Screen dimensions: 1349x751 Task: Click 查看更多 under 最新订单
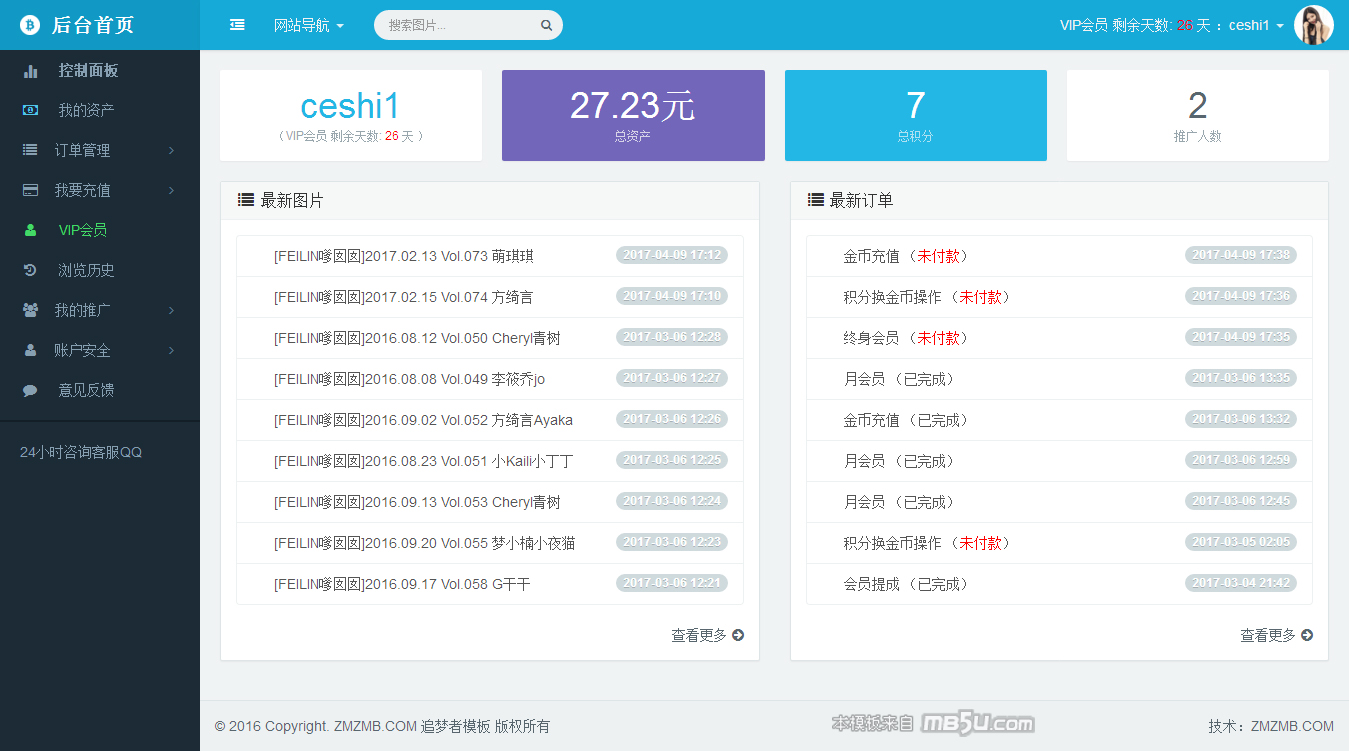(1276, 635)
